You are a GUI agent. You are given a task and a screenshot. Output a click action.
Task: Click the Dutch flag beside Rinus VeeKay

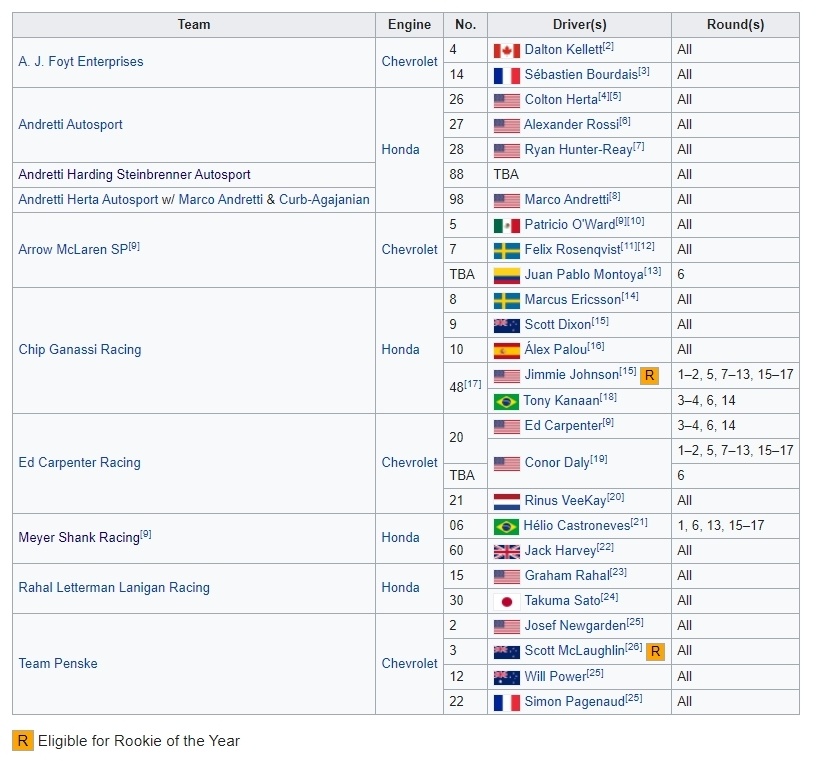click(x=507, y=502)
